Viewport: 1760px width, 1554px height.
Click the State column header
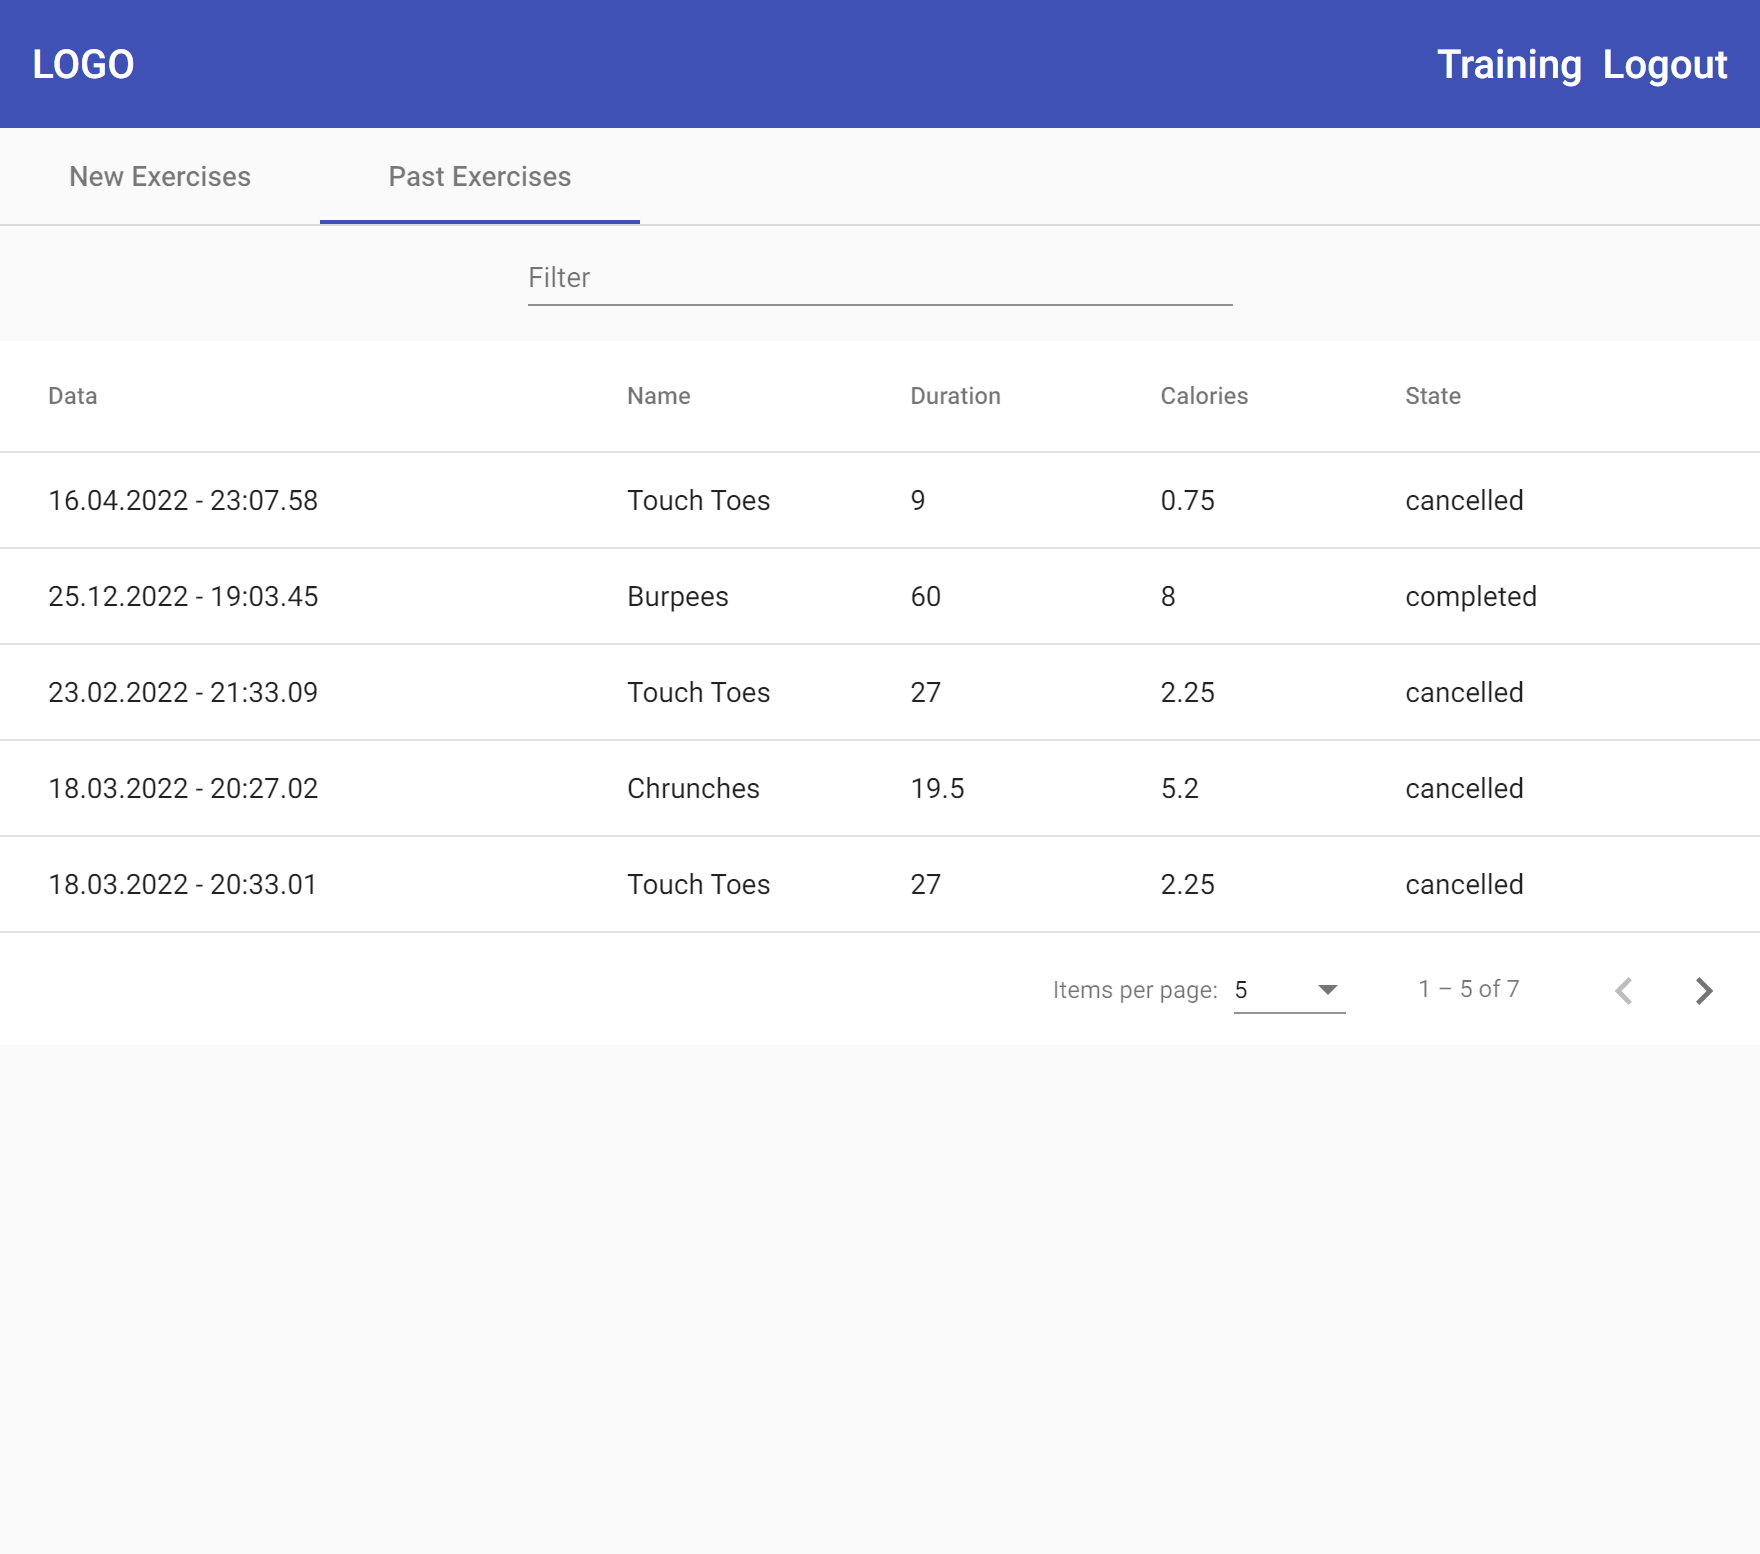pos(1432,396)
